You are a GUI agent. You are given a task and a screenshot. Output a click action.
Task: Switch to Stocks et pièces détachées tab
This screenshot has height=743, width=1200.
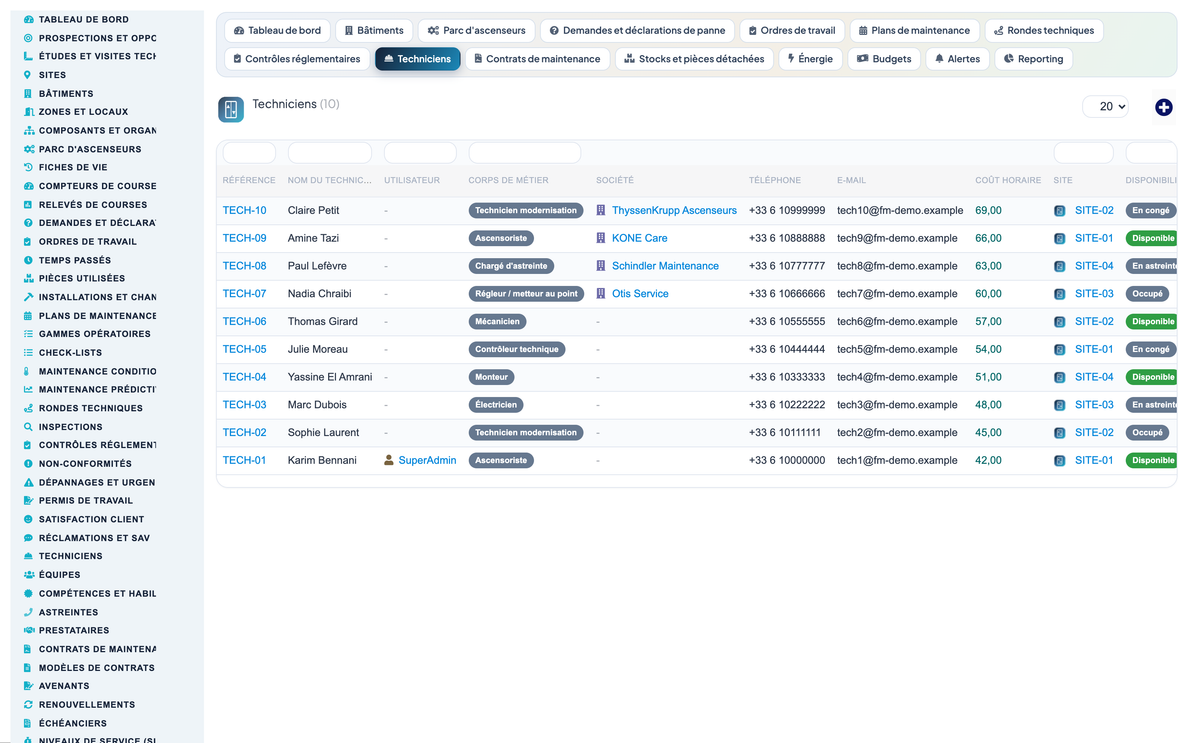tap(694, 59)
